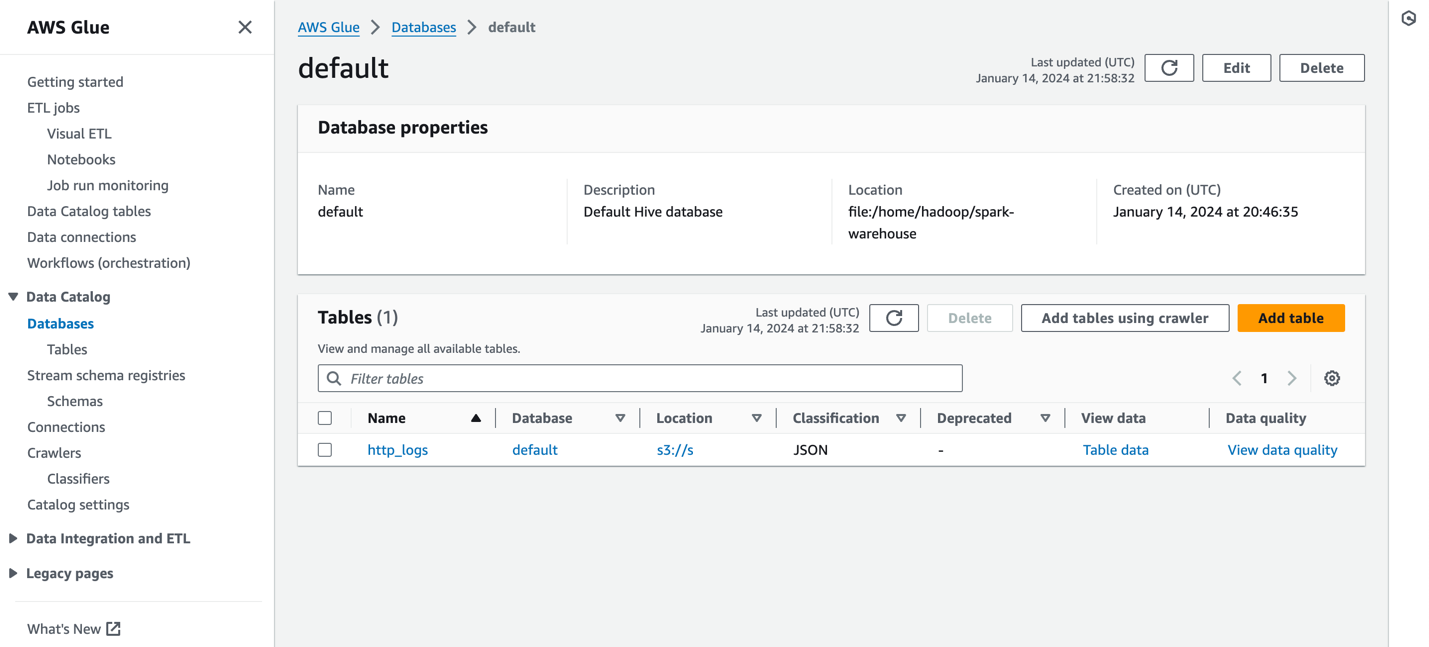The width and height of the screenshot is (1429, 647).
Task: Open Job run monitoring page
Action: pyautogui.click(x=108, y=186)
